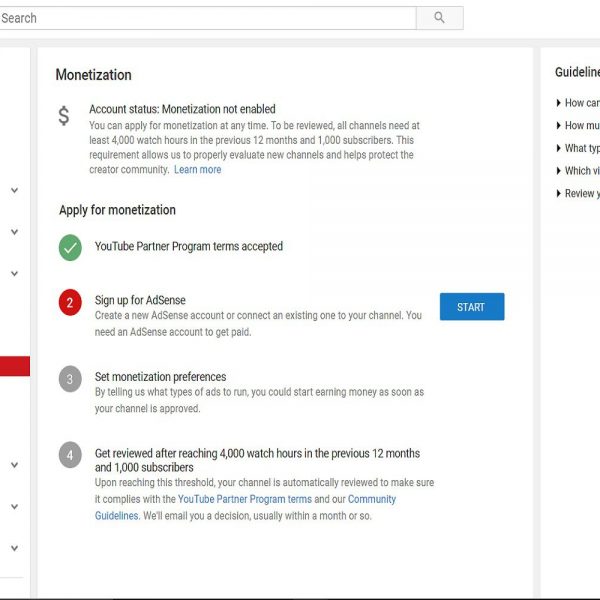Click the Monetization page heading
Screen dimensions: 600x600
tap(93, 75)
